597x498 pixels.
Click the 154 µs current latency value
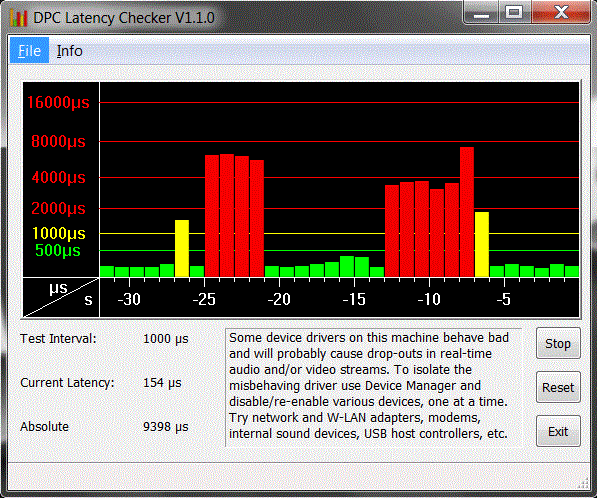pos(162,383)
